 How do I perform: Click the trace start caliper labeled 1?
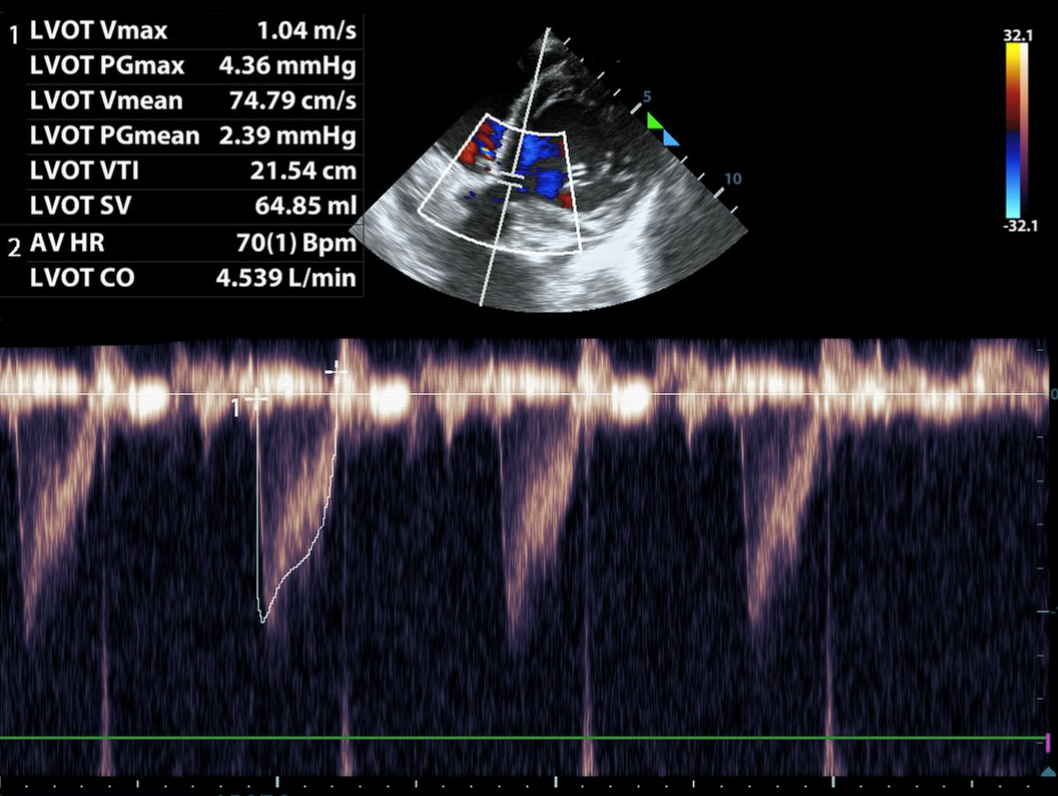(x=257, y=399)
